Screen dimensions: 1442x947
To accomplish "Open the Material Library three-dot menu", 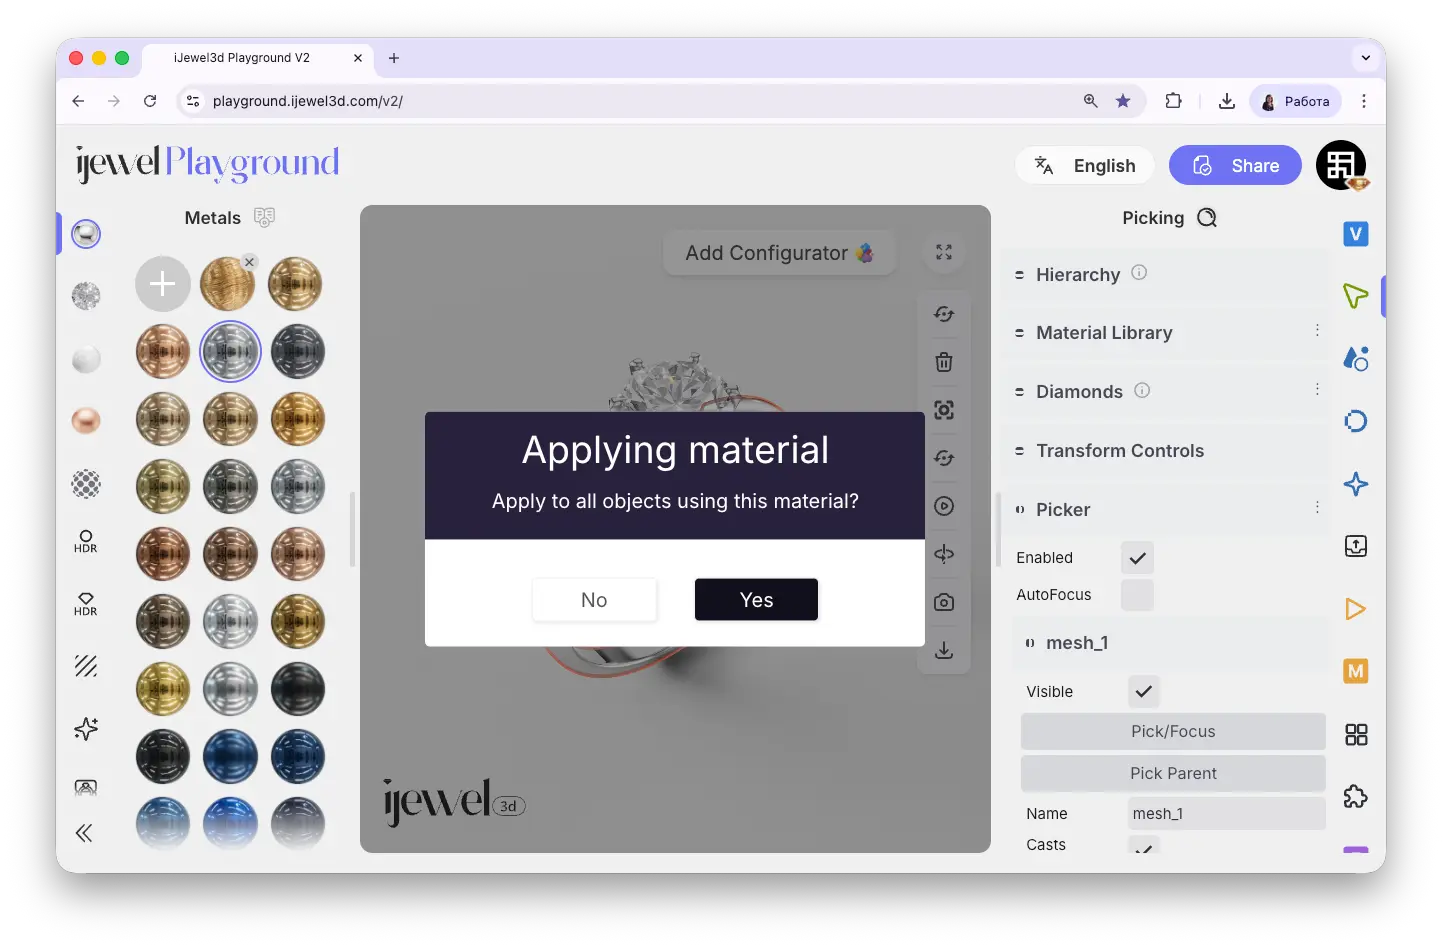I will tap(1317, 330).
